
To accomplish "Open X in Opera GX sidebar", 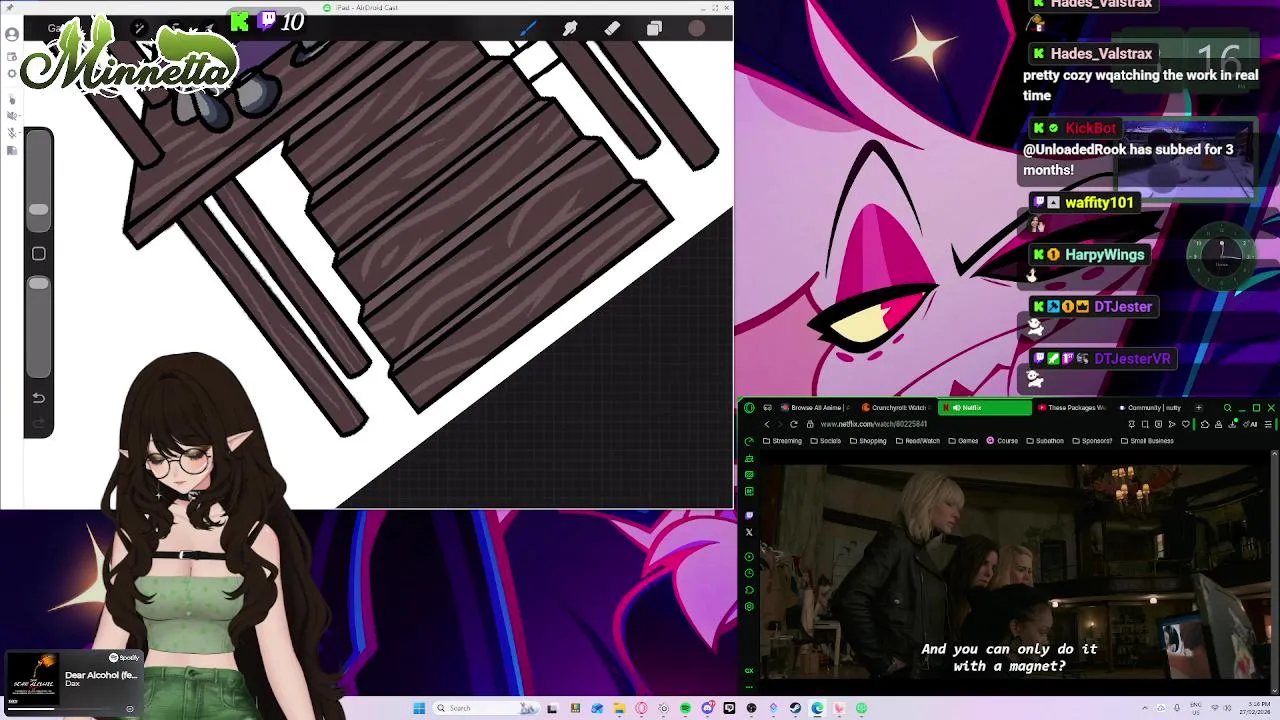I will [749, 532].
